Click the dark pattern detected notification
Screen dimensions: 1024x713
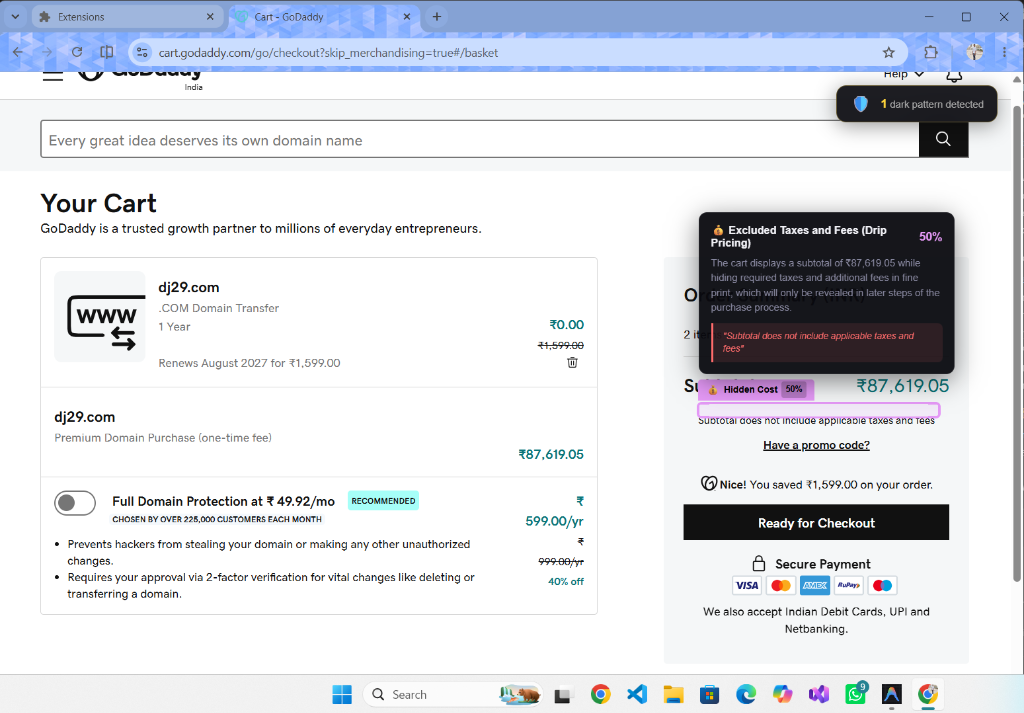tap(916, 104)
